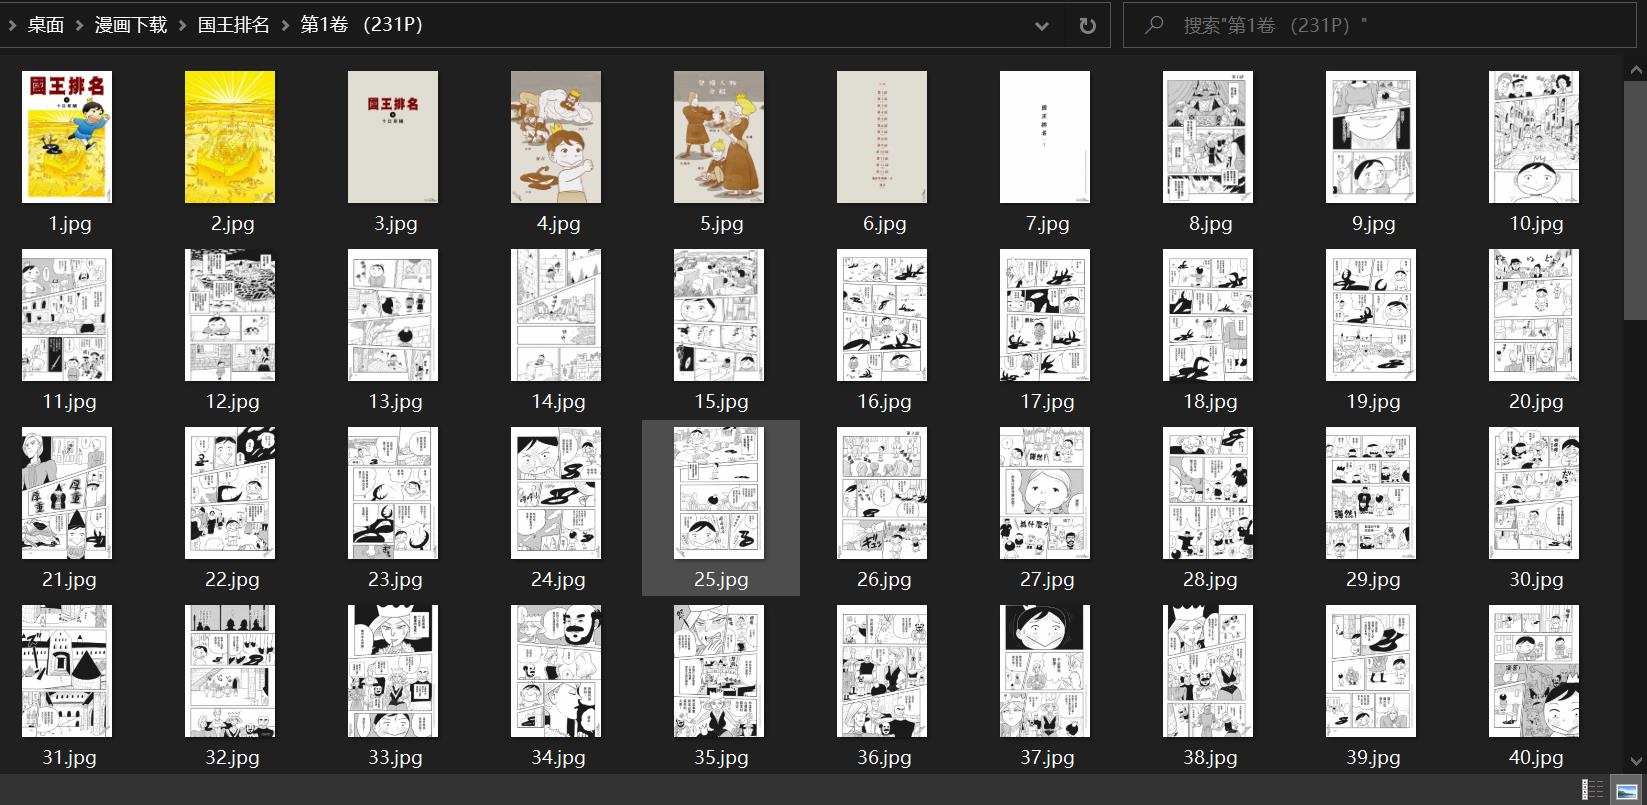This screenshot has height=805, width=1647.
Task: Expand chevron after 国王排名 breadcrumb
Action: click(x=285, y=26)
